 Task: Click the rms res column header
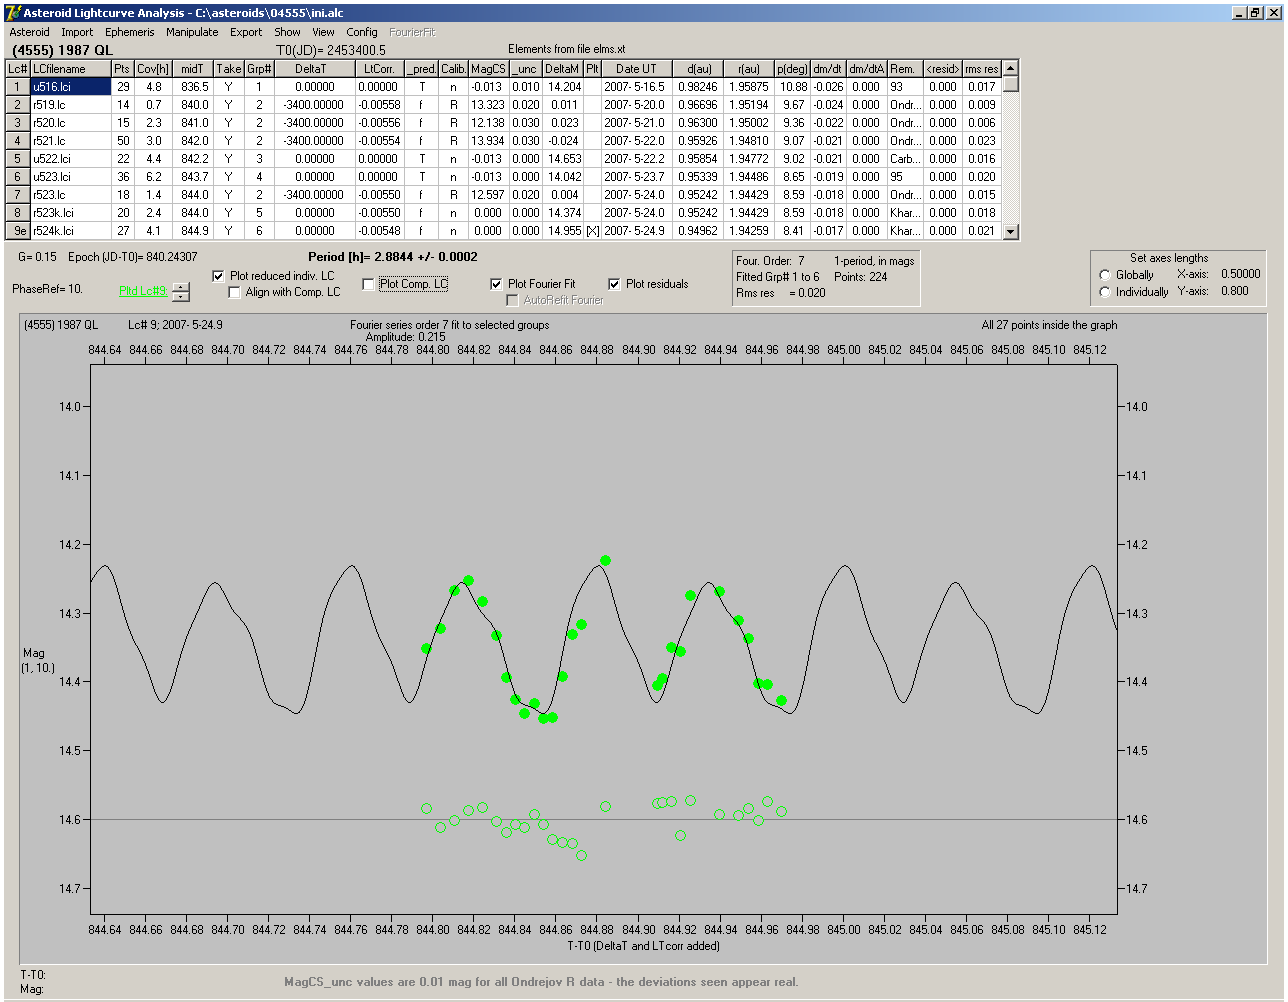pyautogui.click(x=981, y=69)
